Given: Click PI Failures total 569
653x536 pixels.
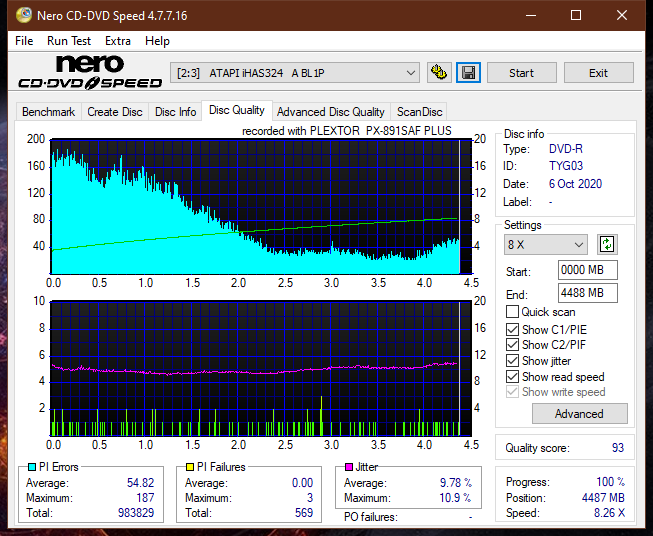Looking at the screenshot, I should click(304, 512).
